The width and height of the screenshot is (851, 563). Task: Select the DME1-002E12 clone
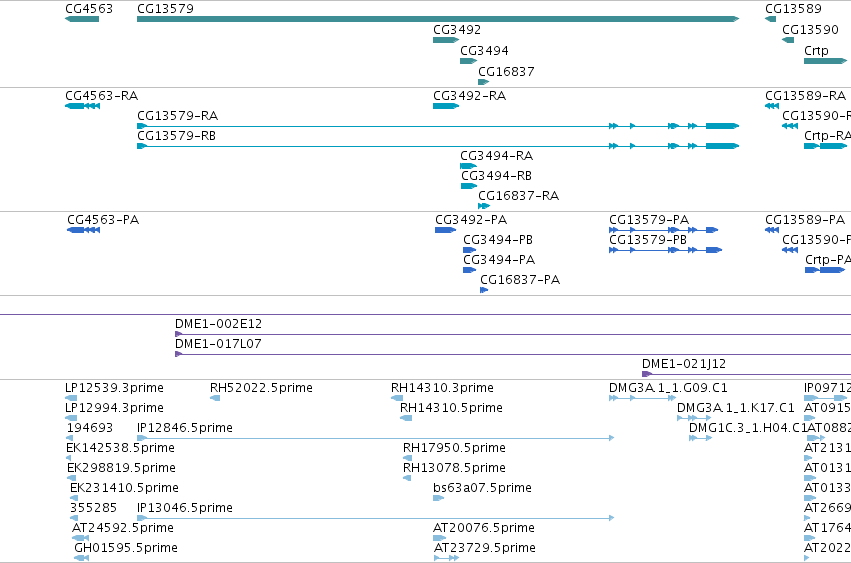513,334
